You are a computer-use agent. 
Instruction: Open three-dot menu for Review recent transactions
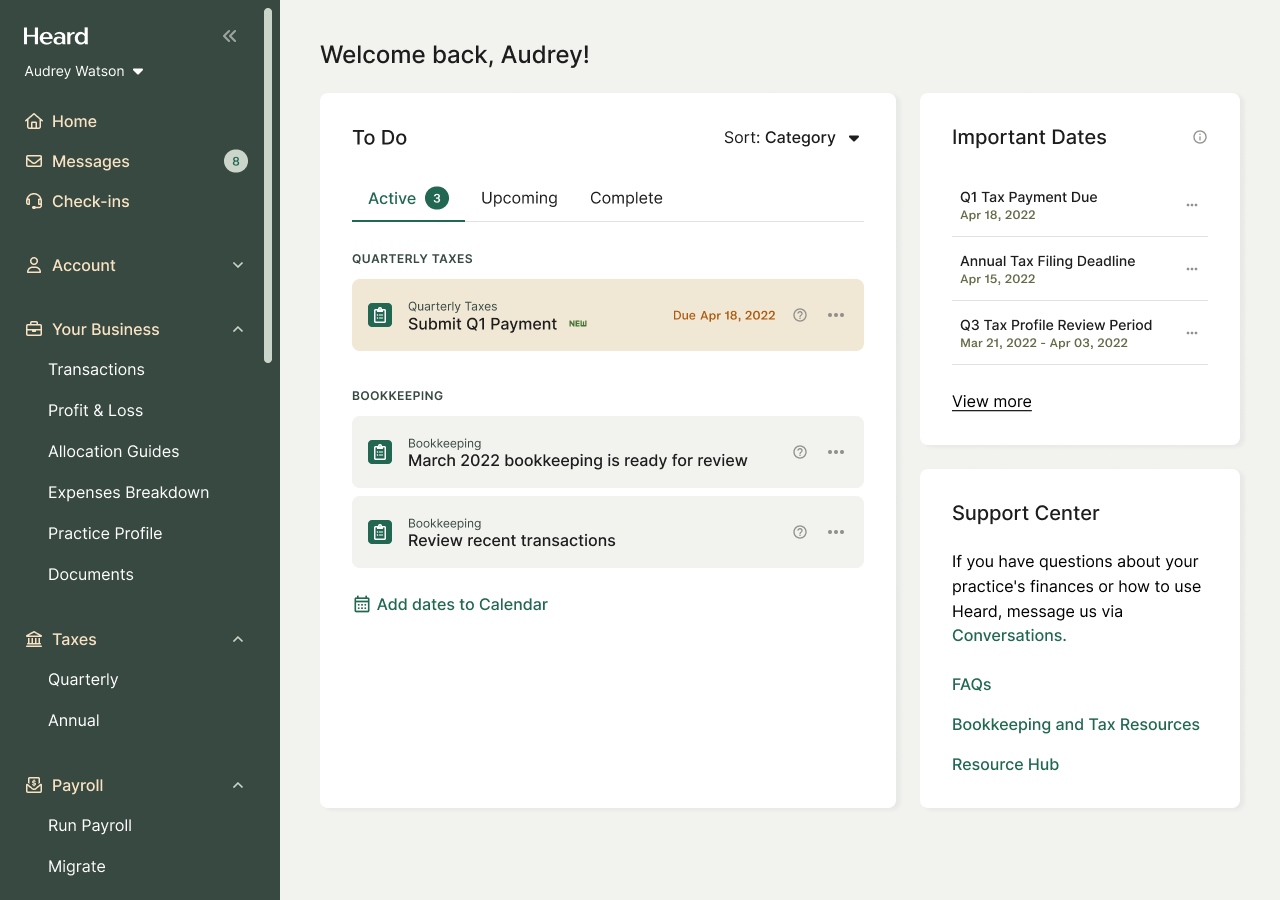[x=836, y=532]
